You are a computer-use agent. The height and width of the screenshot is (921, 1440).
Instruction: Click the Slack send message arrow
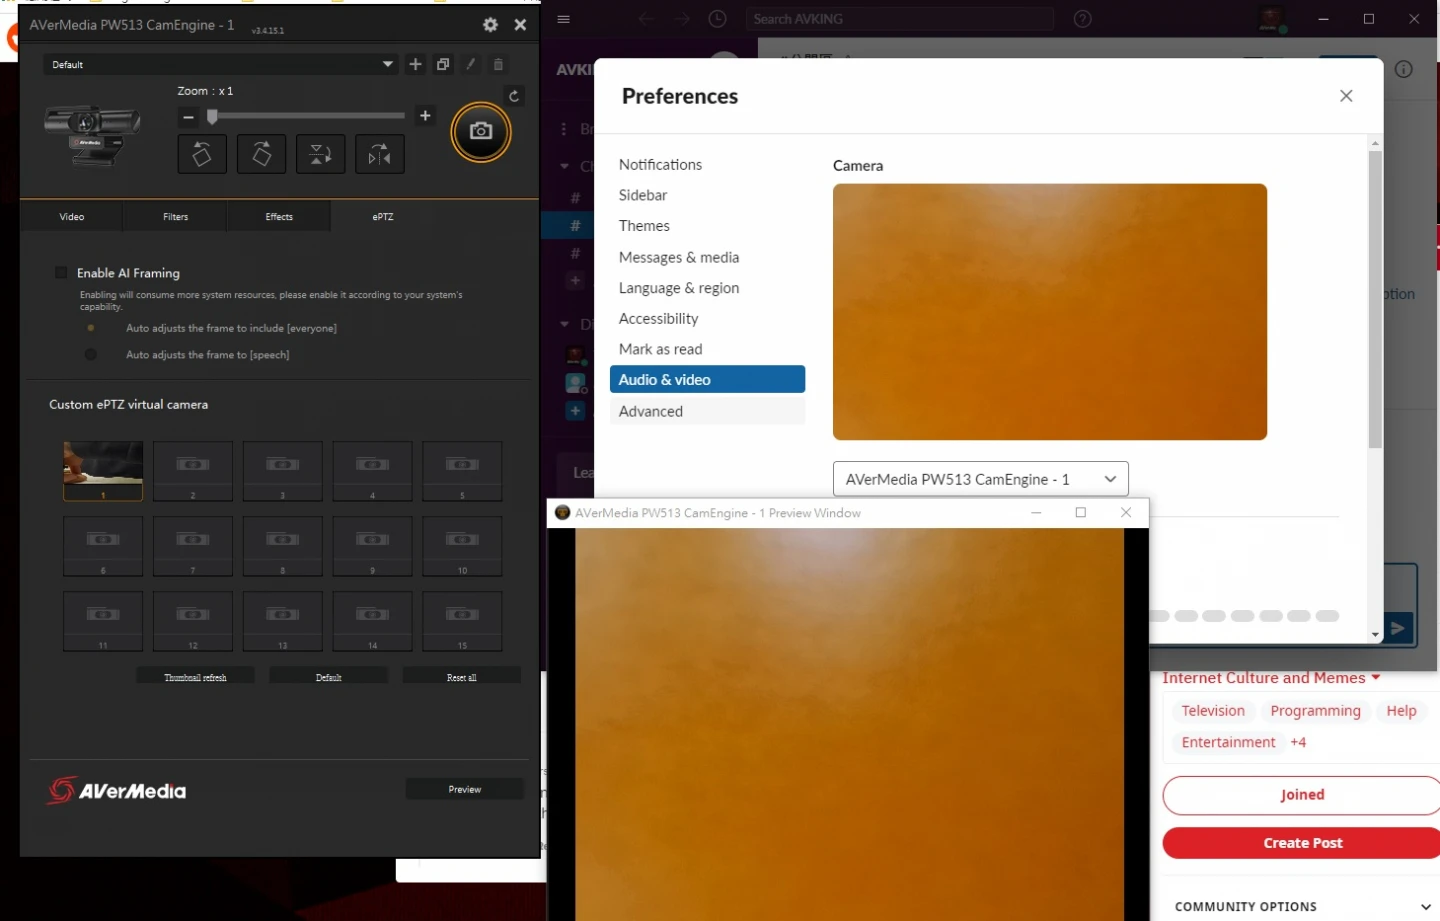(1398, 628)
